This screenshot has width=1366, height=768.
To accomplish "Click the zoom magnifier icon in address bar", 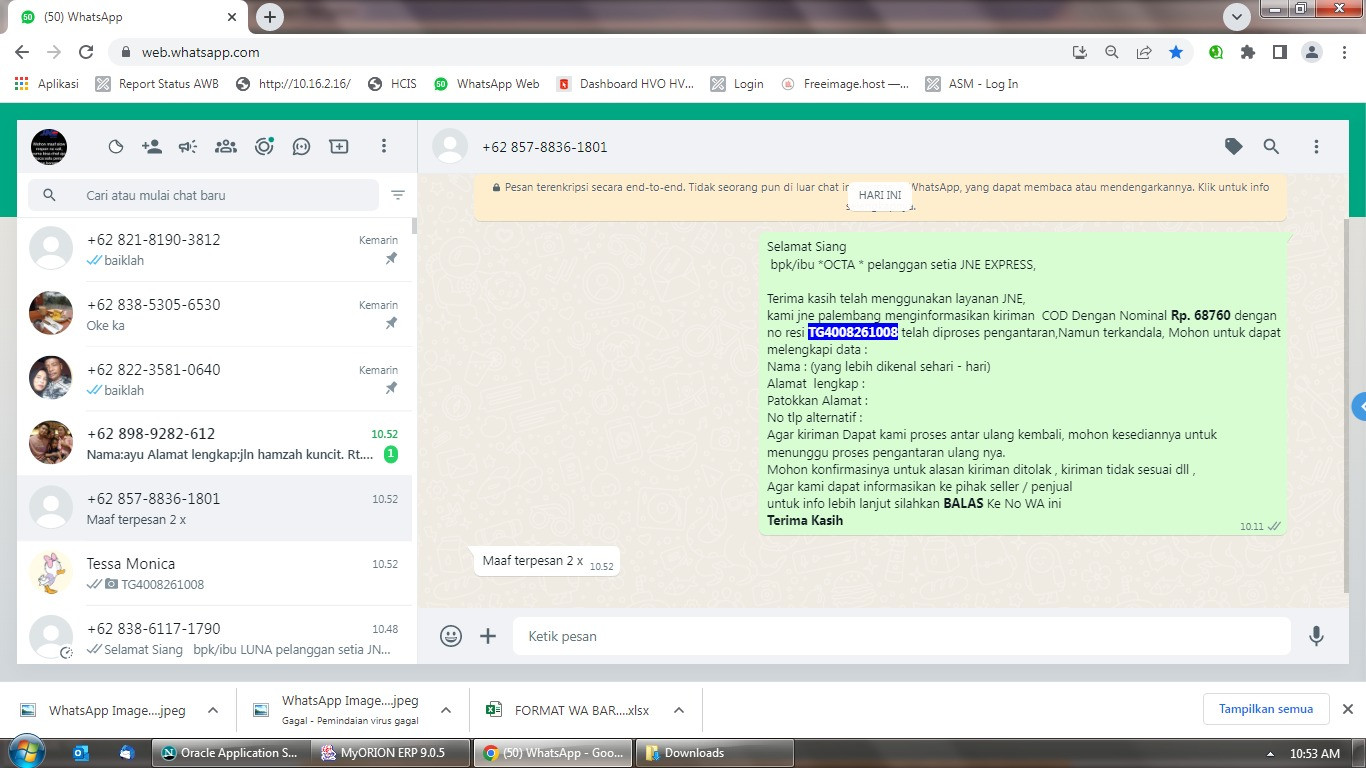I will tap(1111, 52).
